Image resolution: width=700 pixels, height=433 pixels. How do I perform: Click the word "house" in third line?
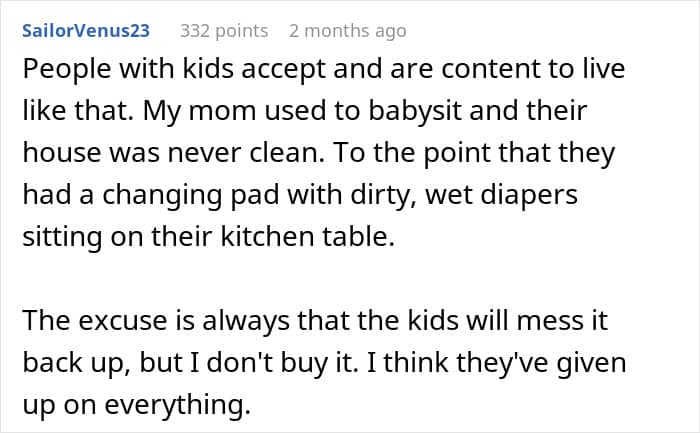coord(62,153)
